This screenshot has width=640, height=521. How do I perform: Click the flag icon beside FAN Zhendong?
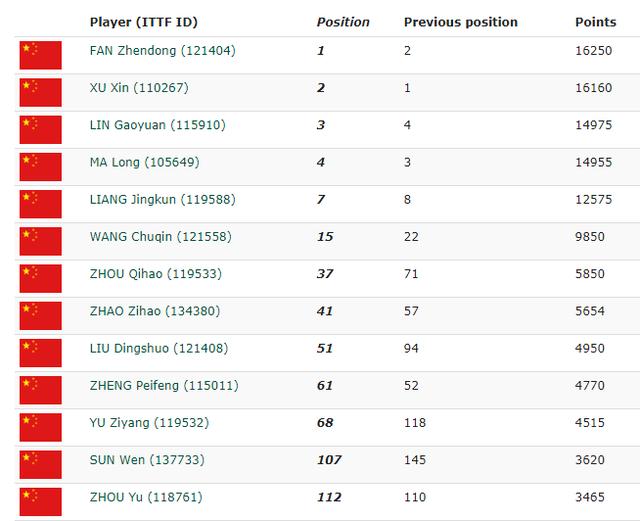tap(40, 55)
